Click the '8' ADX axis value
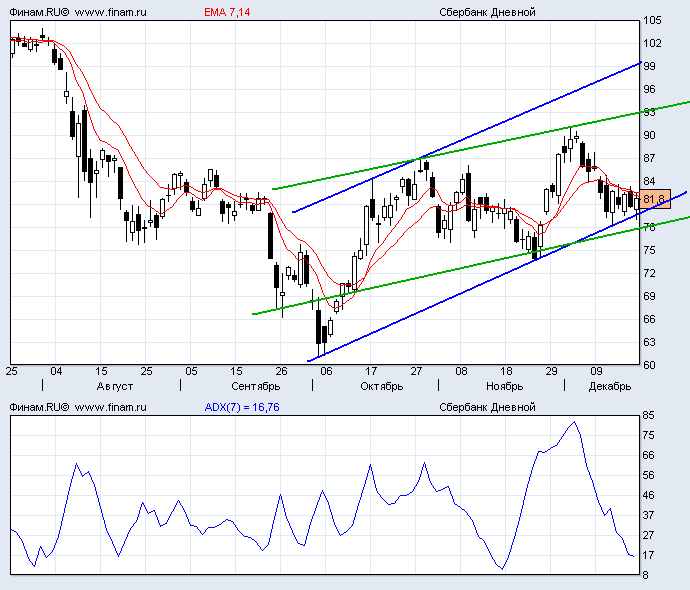 click(646, 575)
